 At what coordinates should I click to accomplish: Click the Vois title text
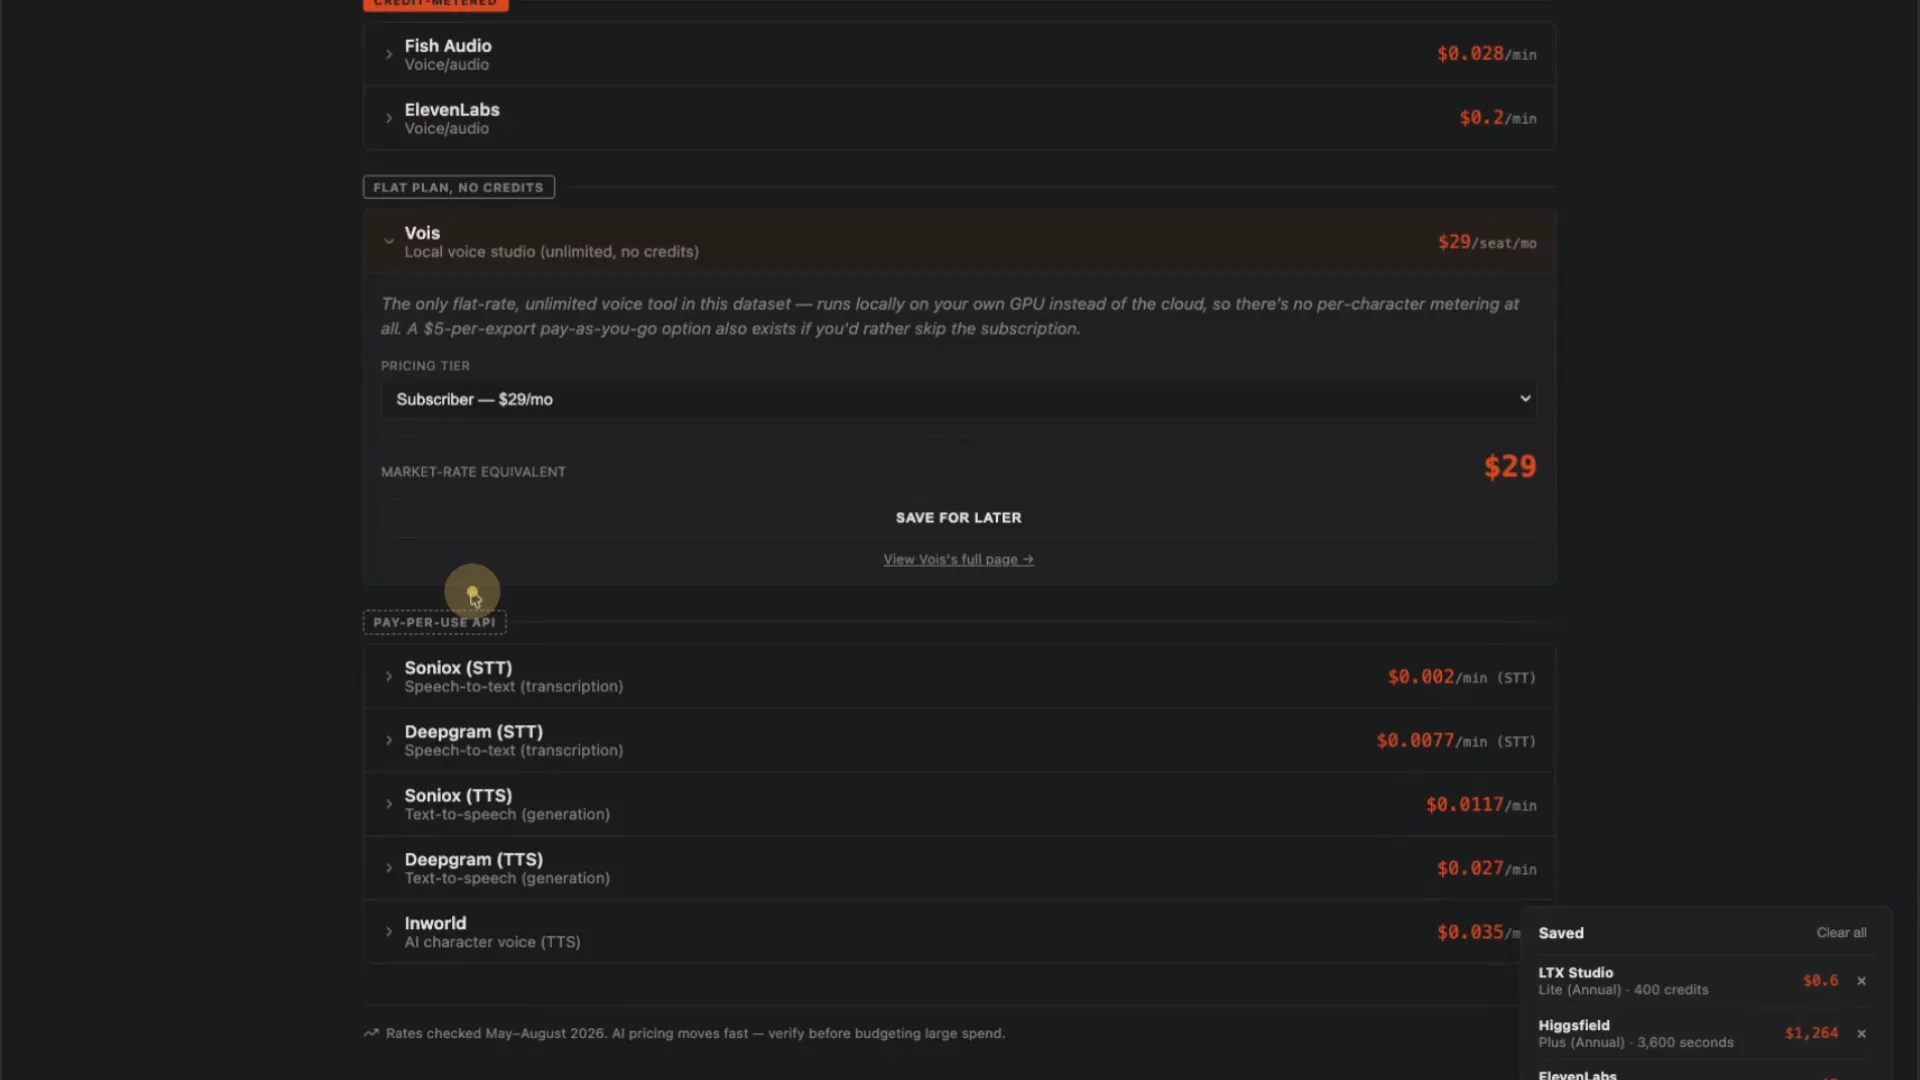422,233
